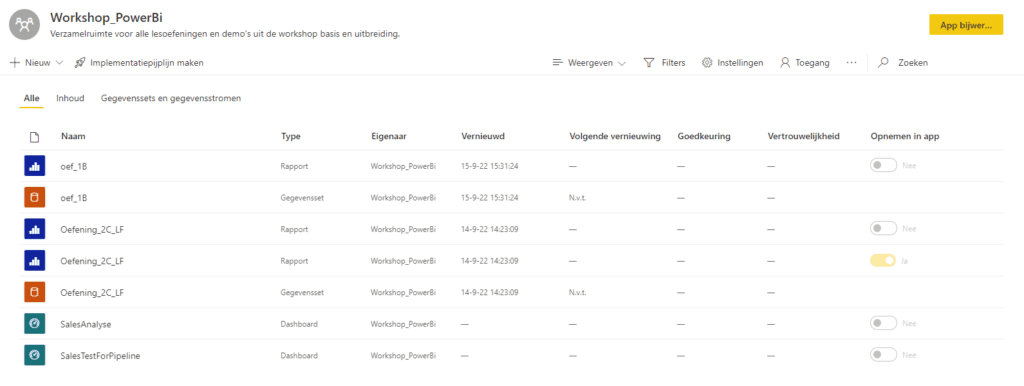Viewport: 1024px width, 386px height.
Task: Expand the Nieuw dropdown chevron
Action: (59, 63)
